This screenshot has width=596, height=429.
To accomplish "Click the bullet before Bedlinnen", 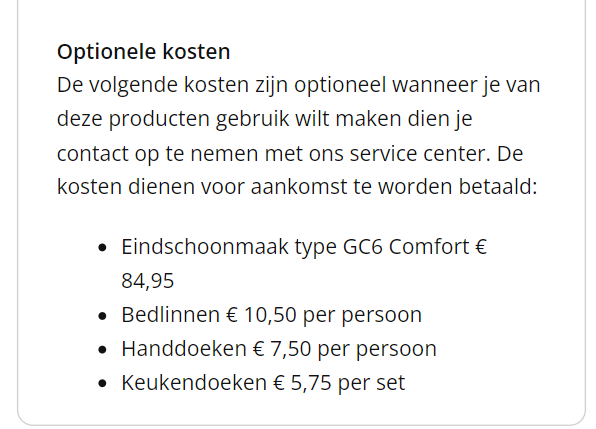I will 102,316.
